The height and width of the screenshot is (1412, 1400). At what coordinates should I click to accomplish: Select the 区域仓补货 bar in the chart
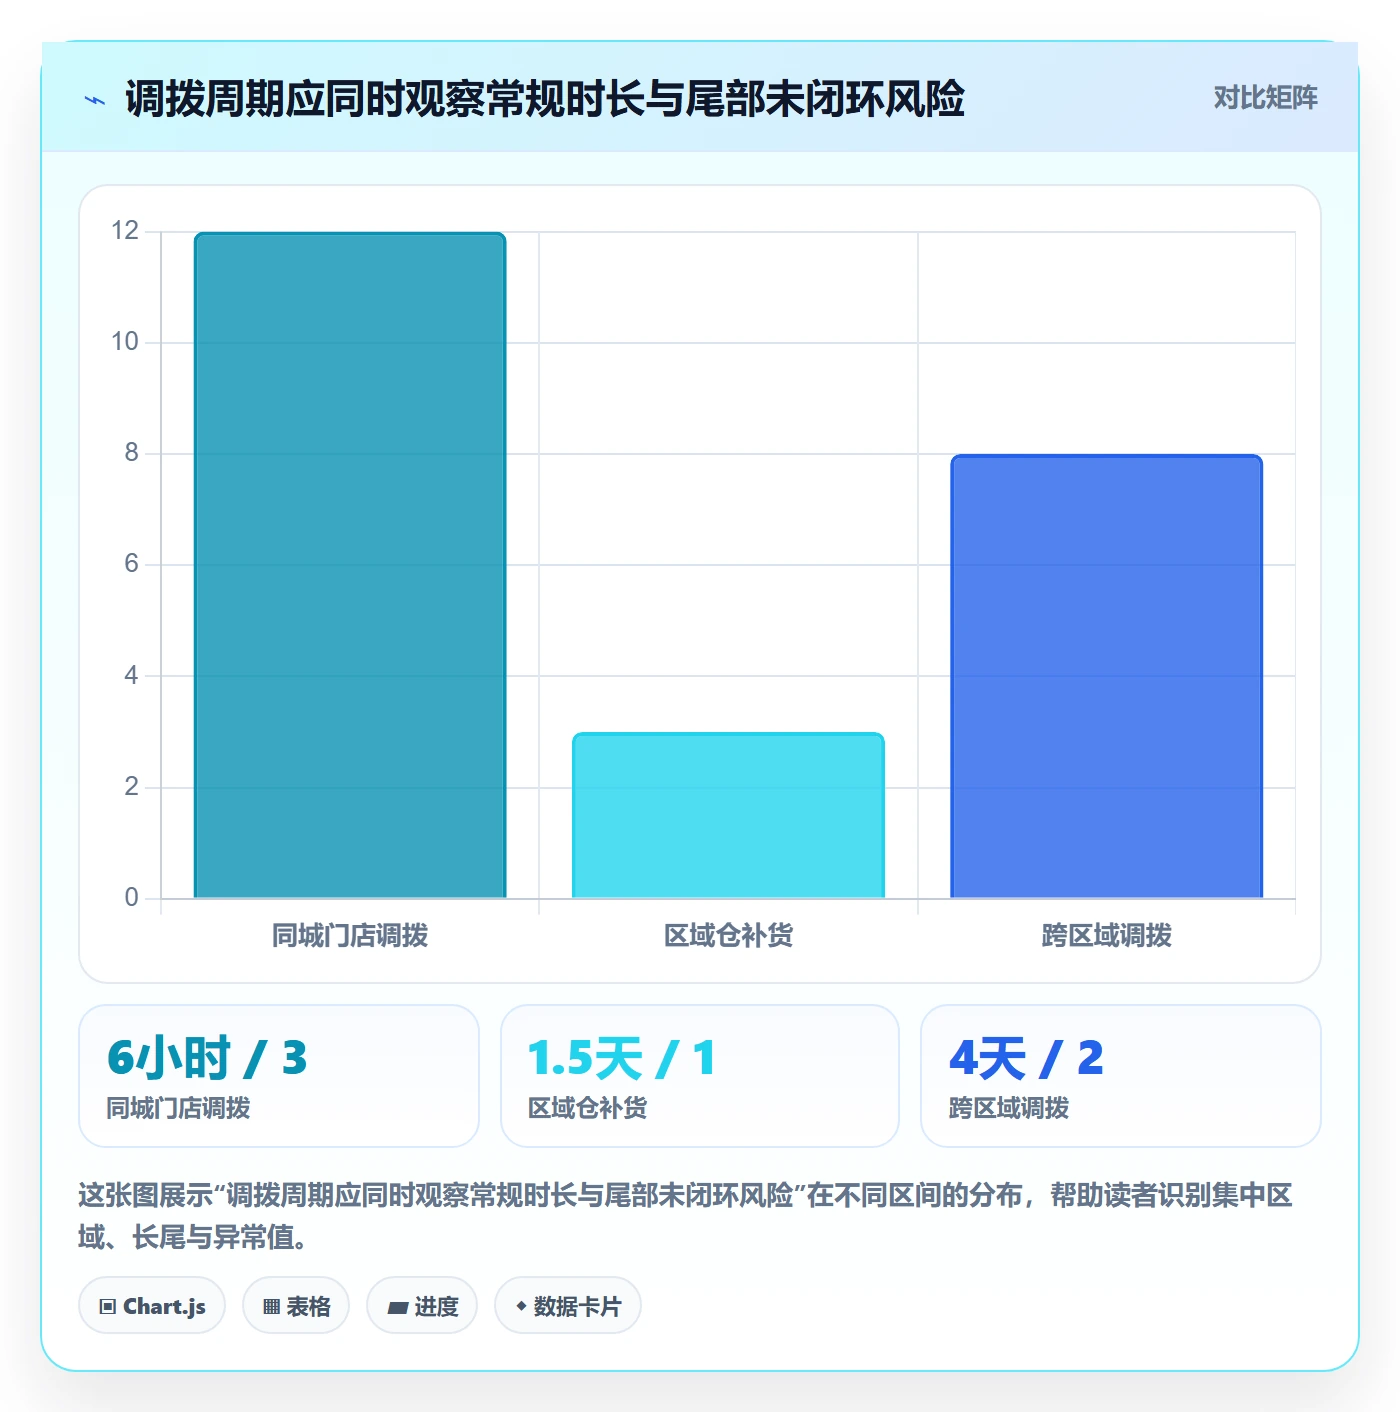coord(728,815)
